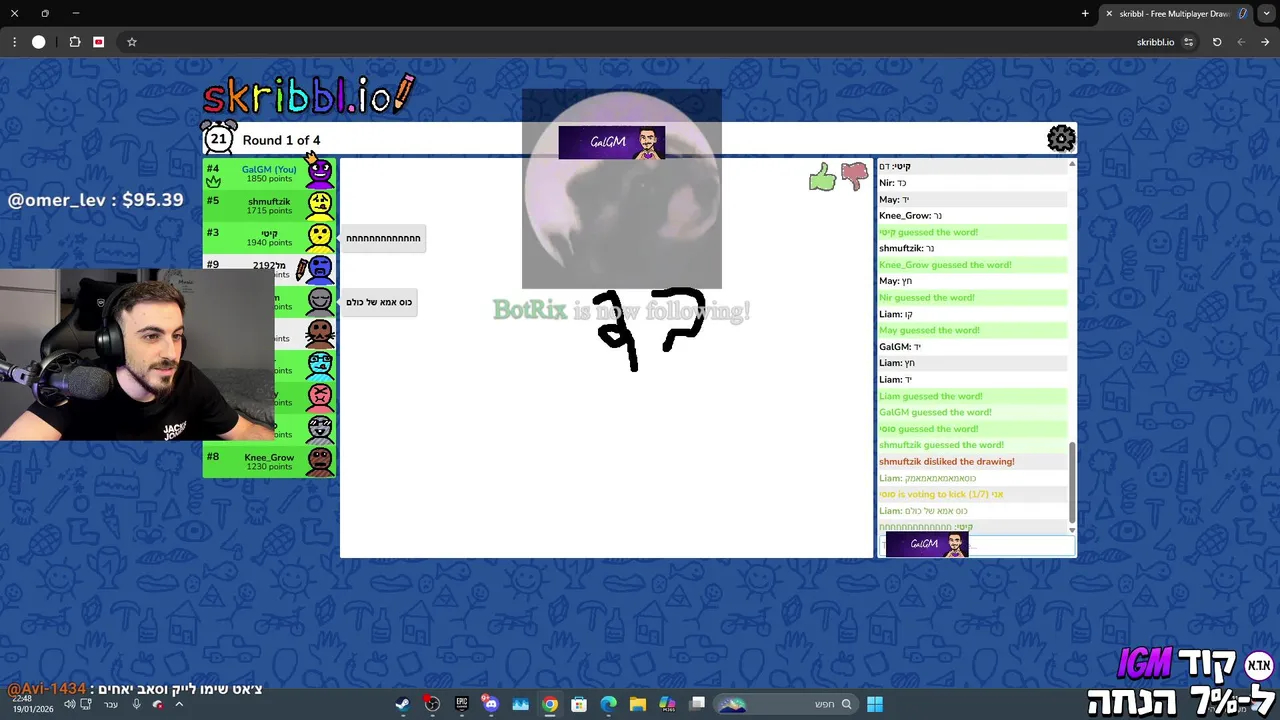
Task: Open site information icon in address bar
Action: [x=1188, y=42]
